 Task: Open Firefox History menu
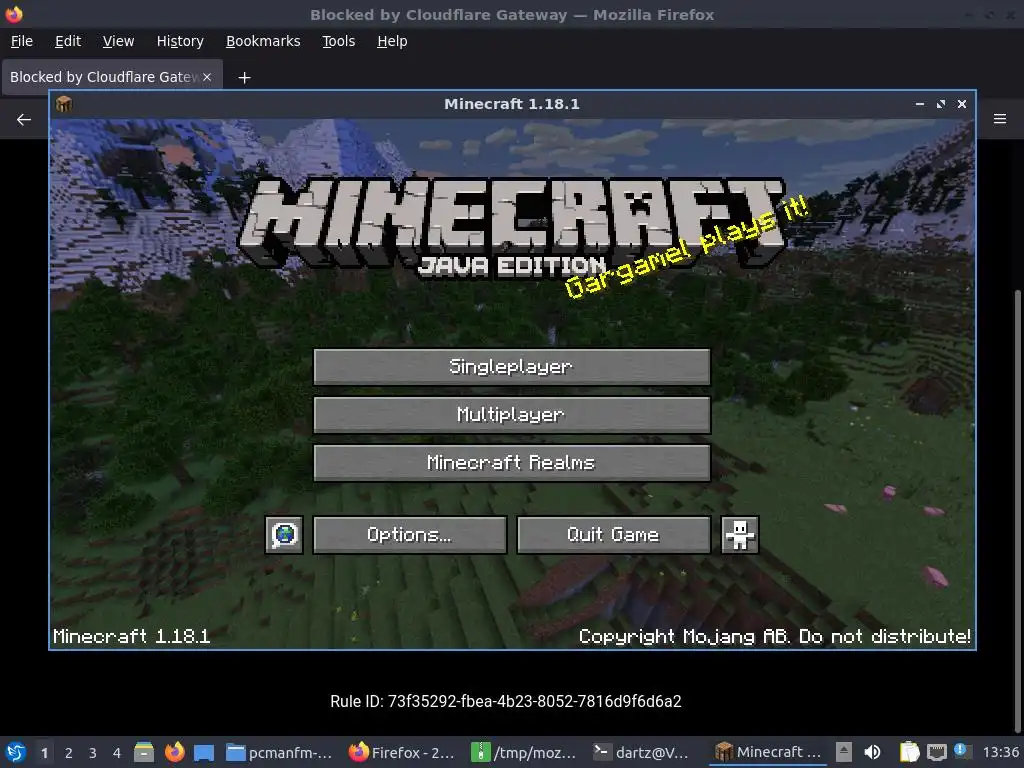pyautogui.click(x=180, y=41)
